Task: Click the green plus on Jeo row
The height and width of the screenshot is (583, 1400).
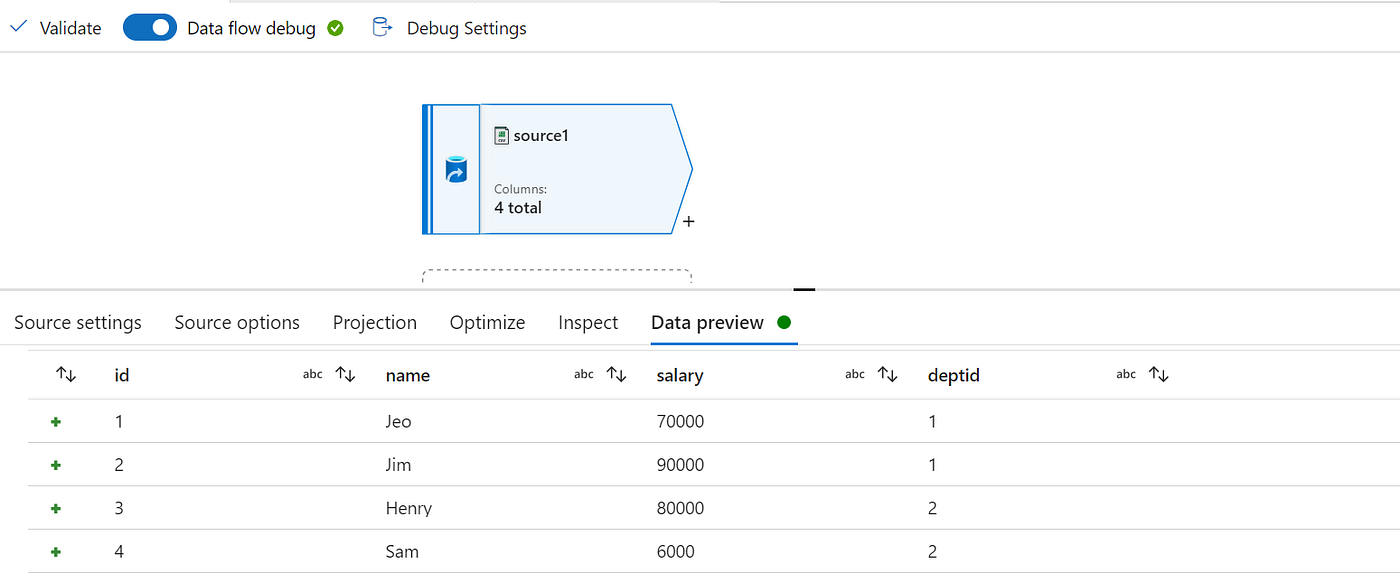Action: click(56, 422)
